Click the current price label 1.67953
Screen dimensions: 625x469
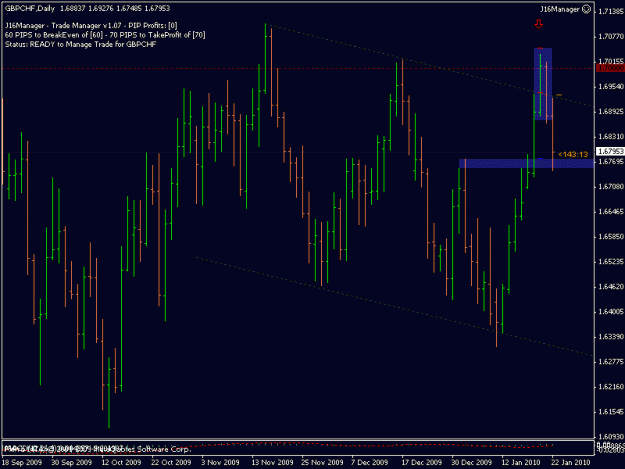(610, 151)
